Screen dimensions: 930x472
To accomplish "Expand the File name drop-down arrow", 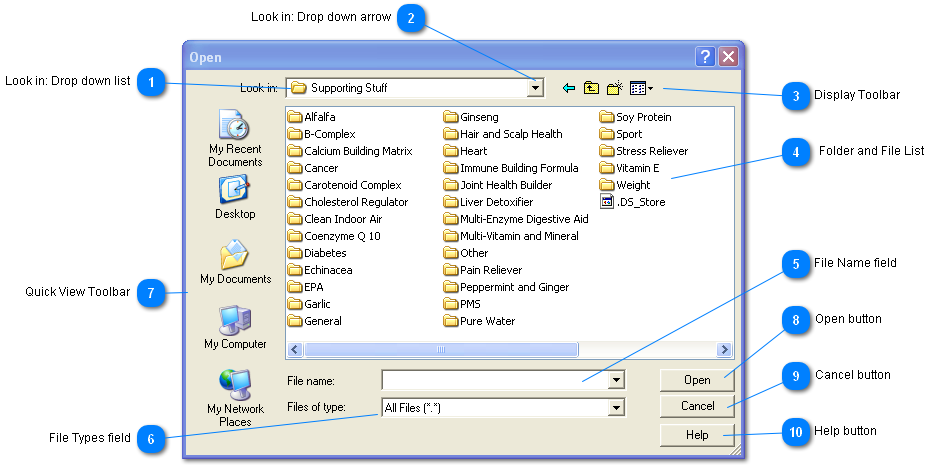I will (x=616, y=380).
